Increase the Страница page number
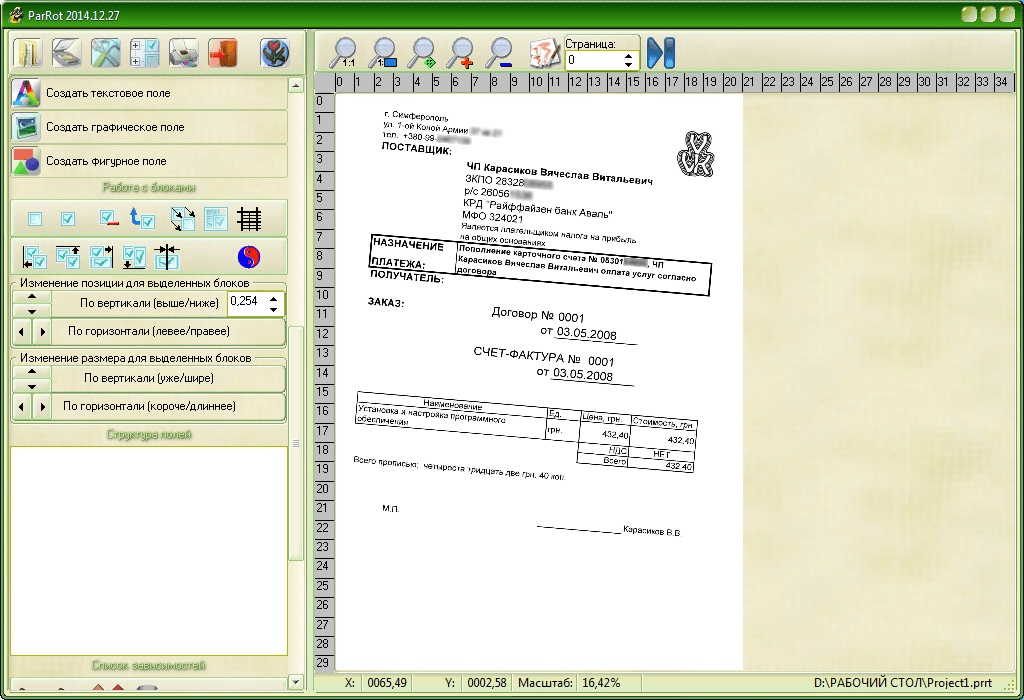The image size is (1024, 700). (628, 56)
